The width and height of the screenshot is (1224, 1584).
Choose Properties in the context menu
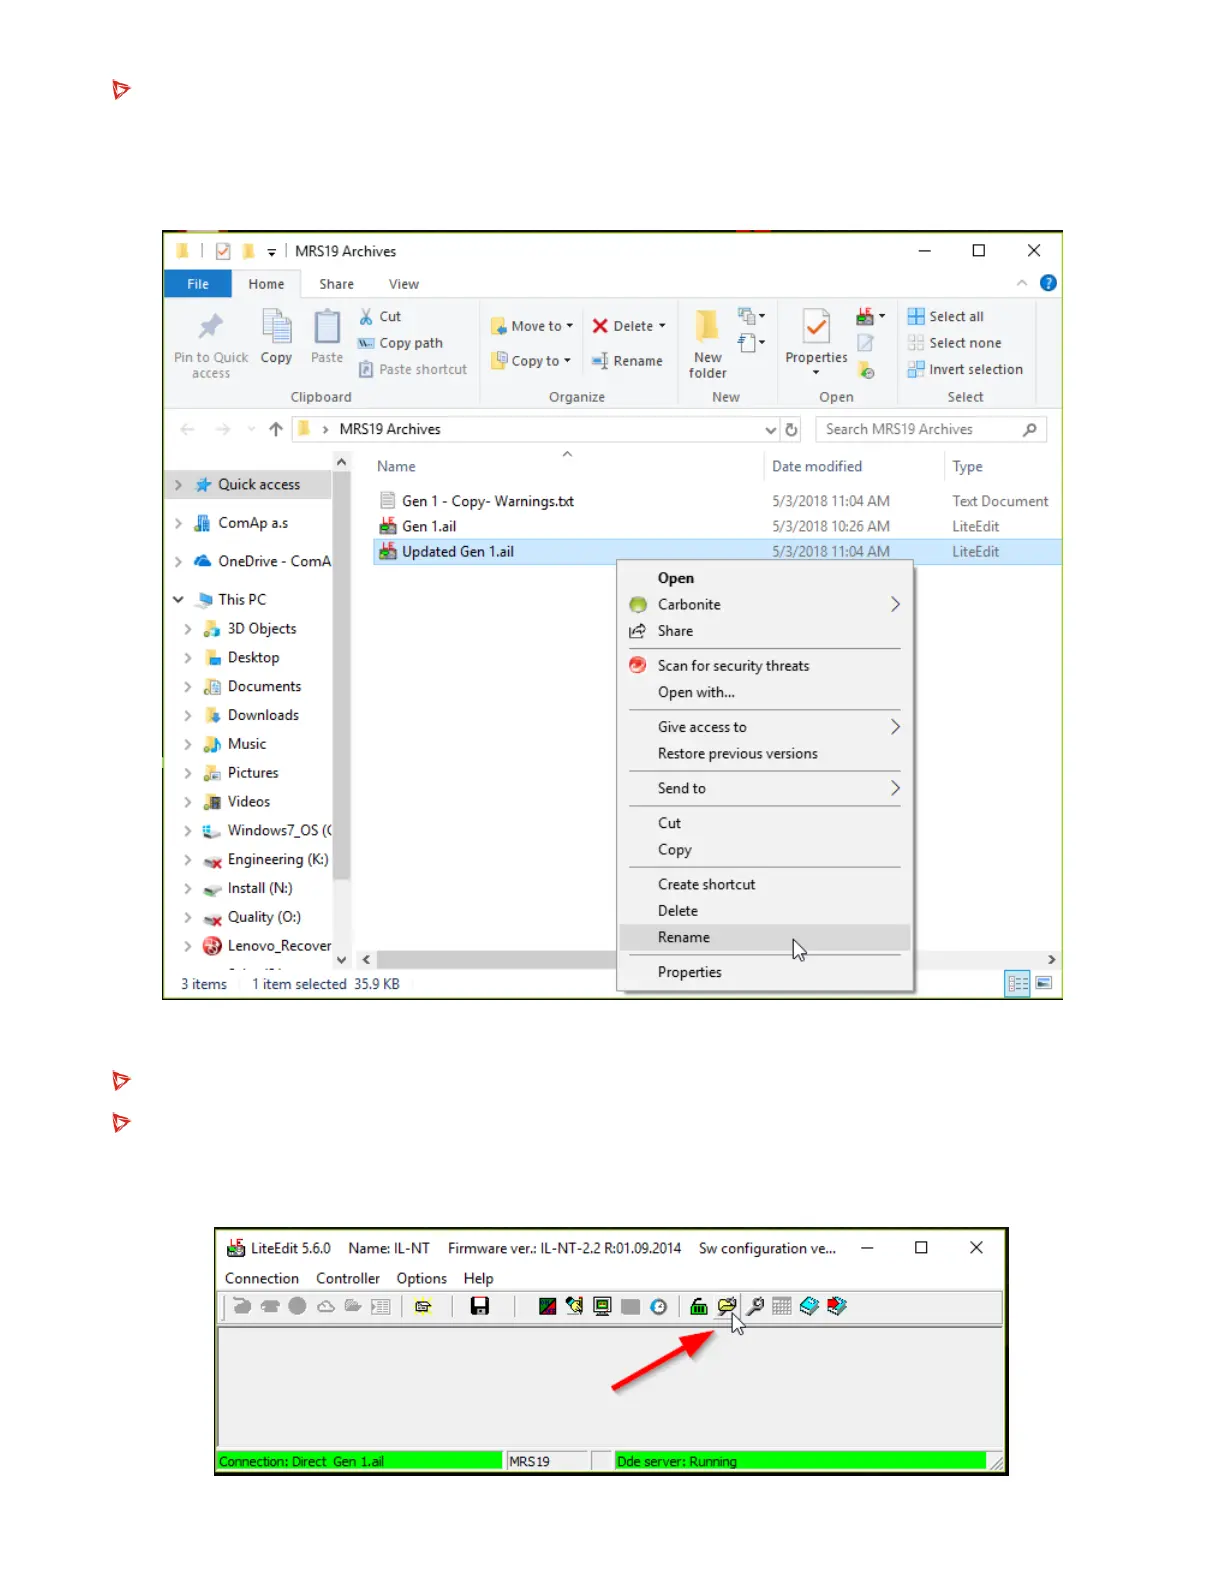pyautogui.click(x=765, y=972)
